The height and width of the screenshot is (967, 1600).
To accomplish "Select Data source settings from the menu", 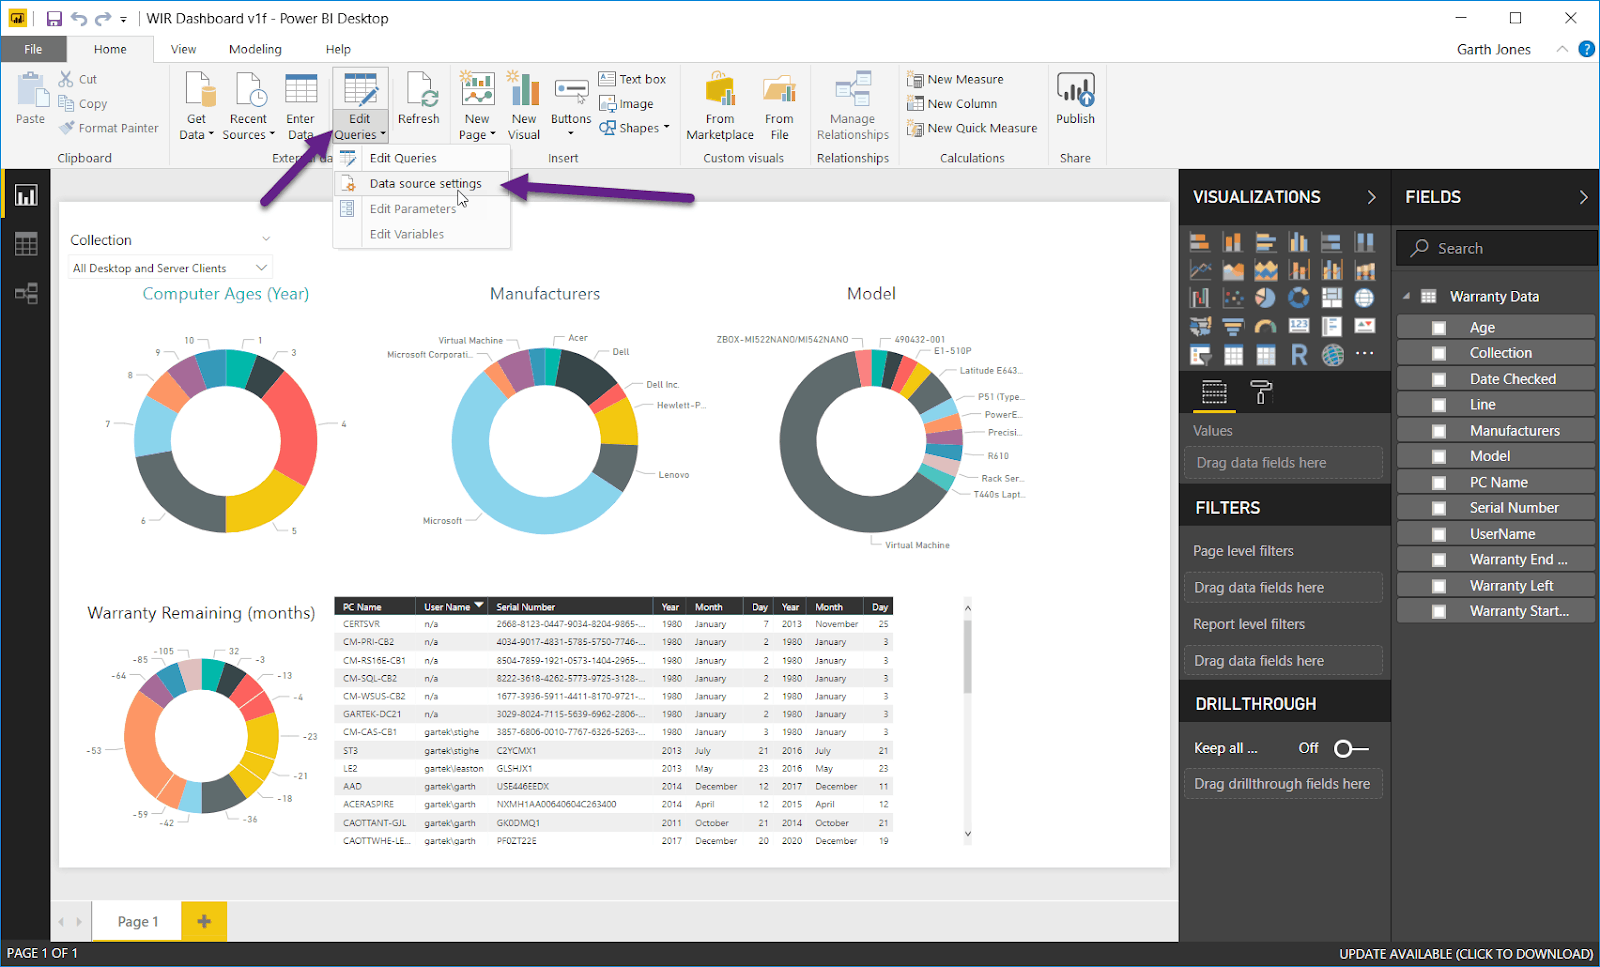I will pyautogui.click(x=424, y=183).
